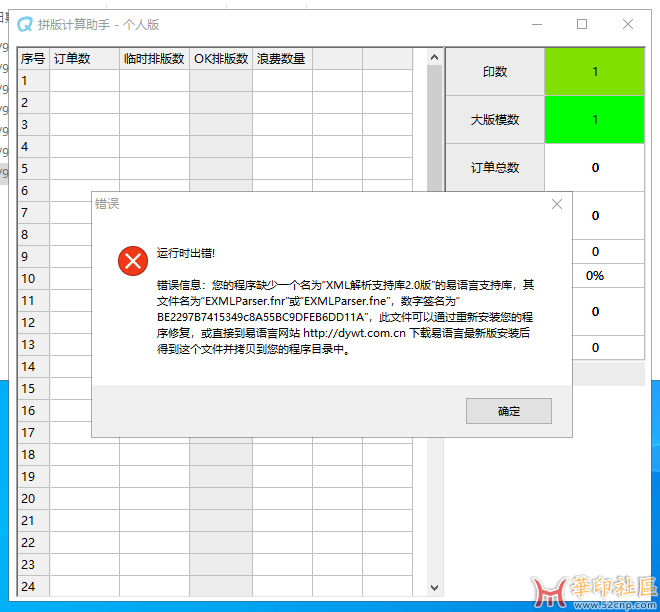Click the 临时排版数 column header

[x=154, y=59]
